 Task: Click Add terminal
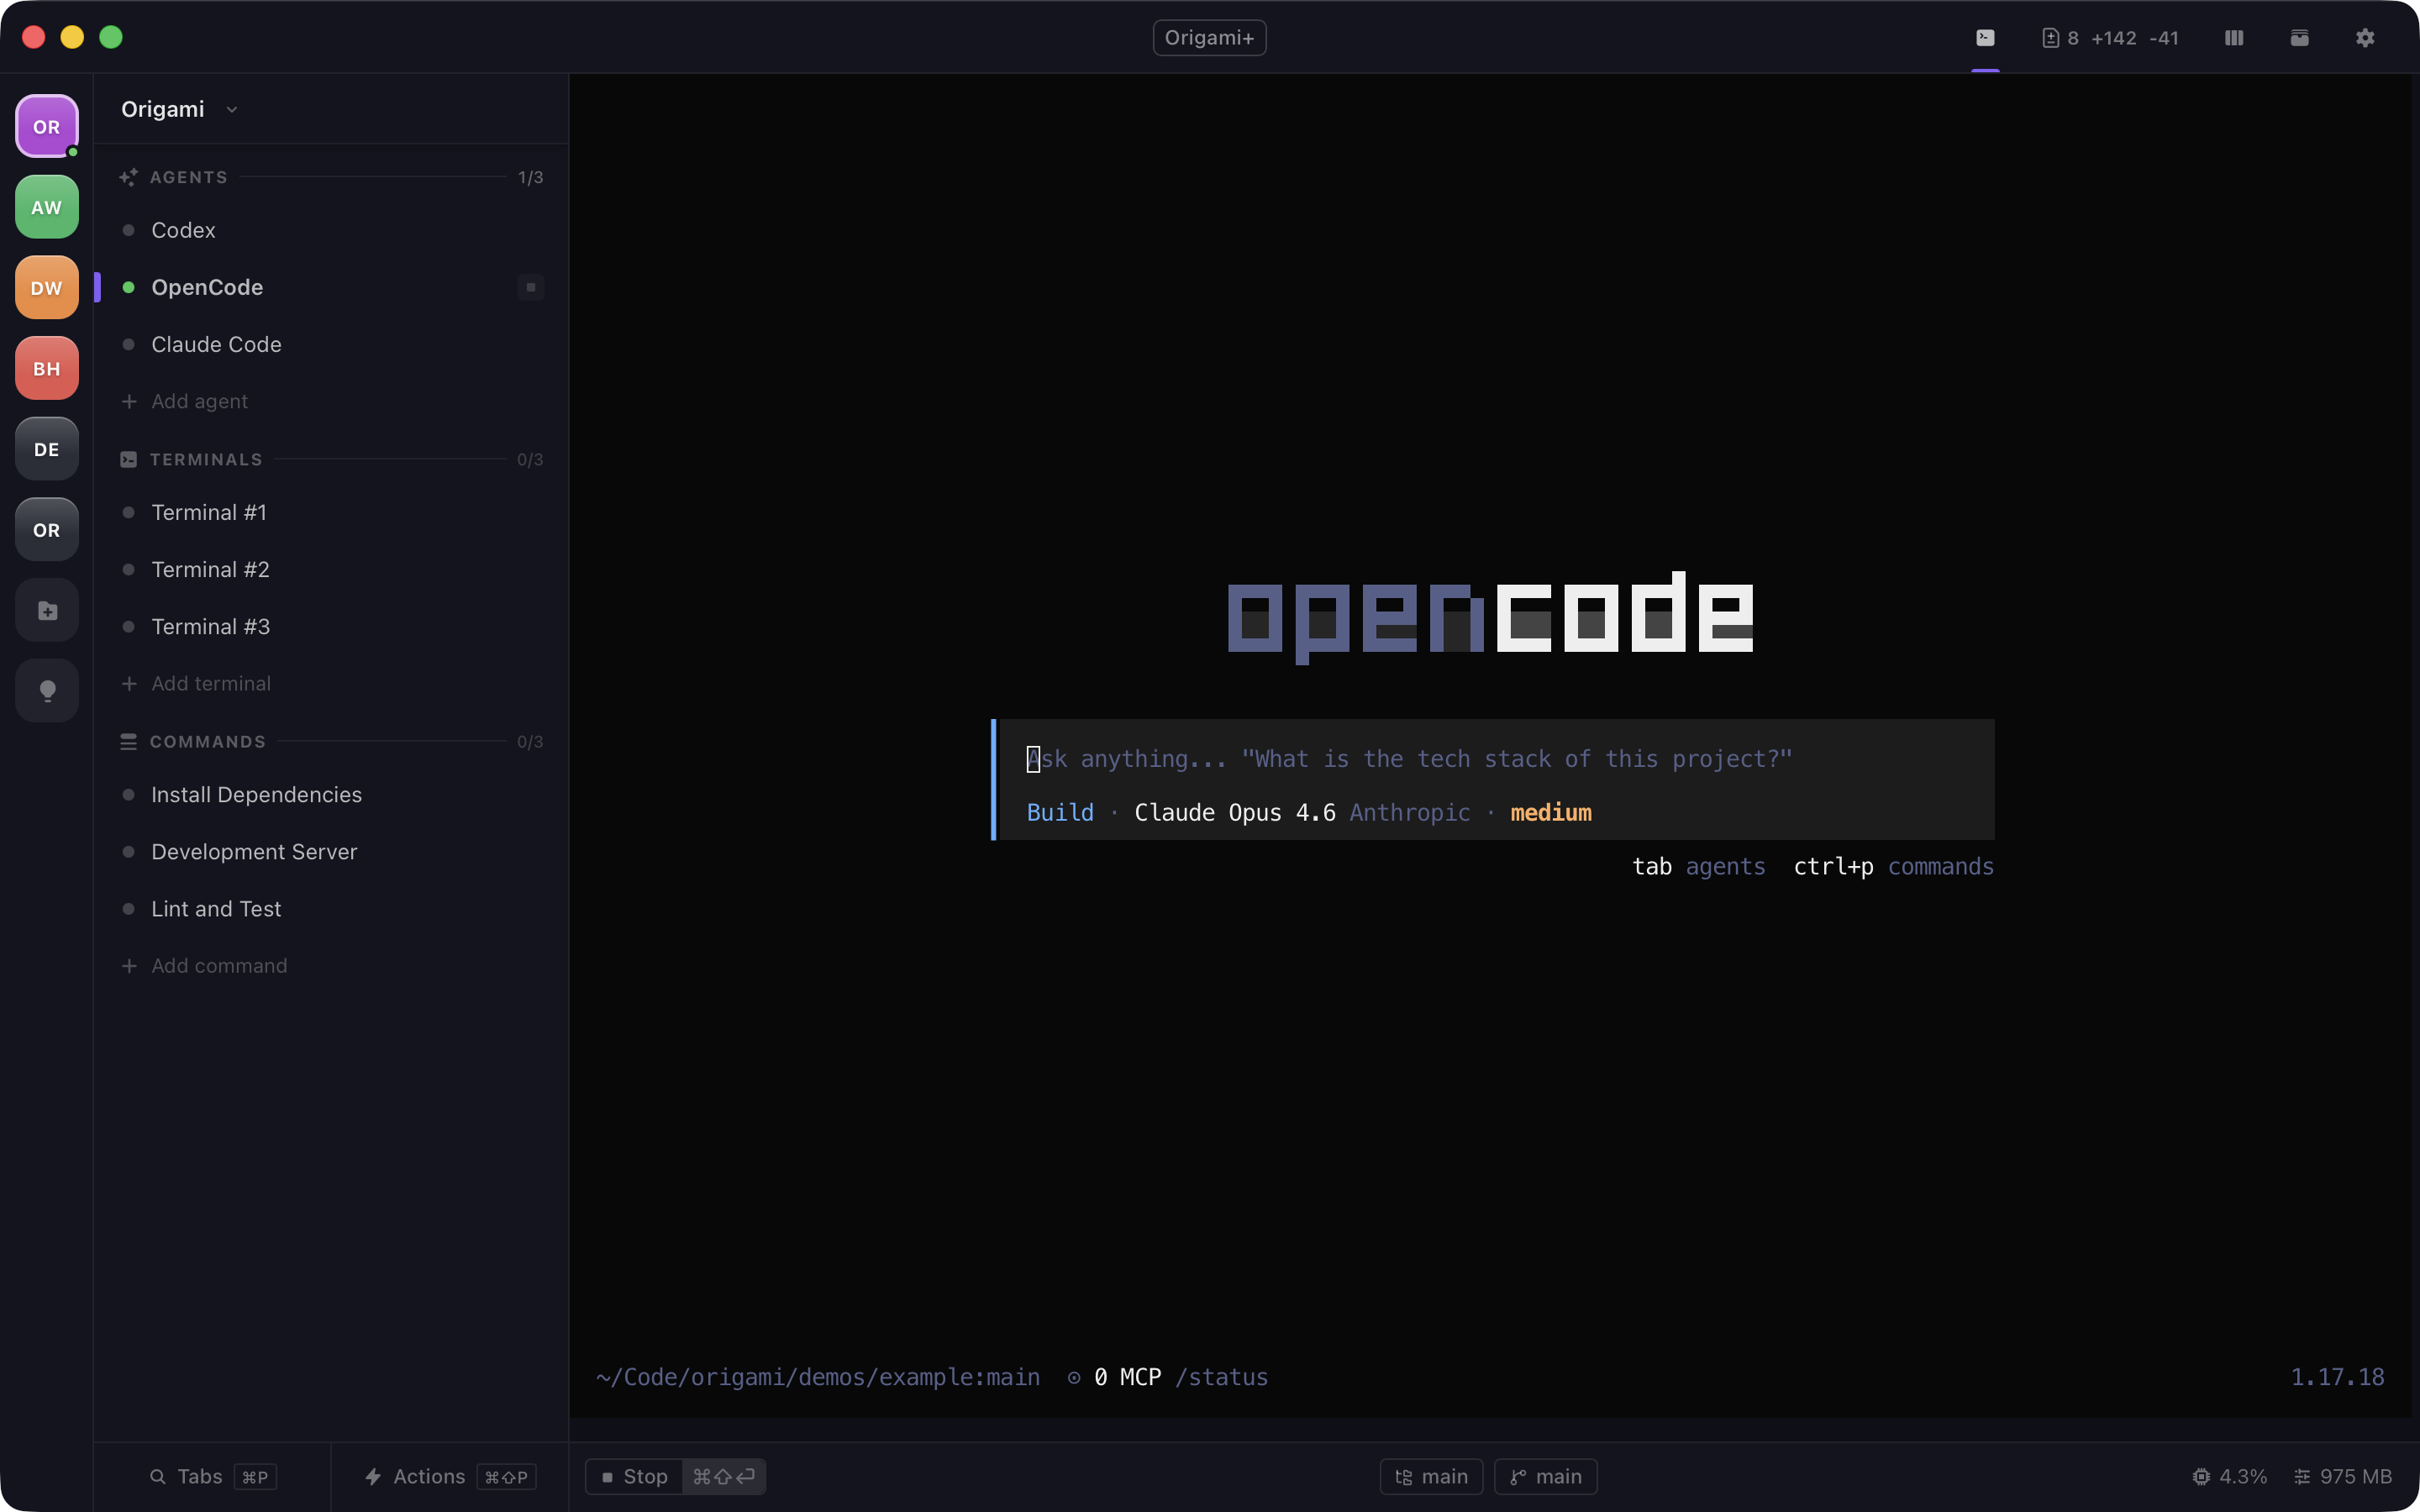(x=197, y=684)
